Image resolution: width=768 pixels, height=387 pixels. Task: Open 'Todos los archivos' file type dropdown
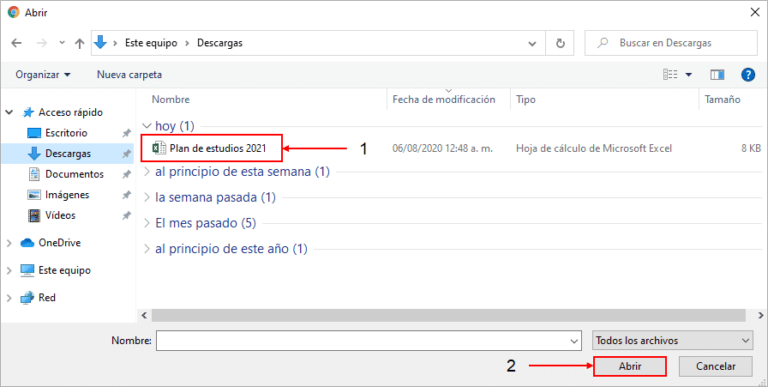(672, 340)
